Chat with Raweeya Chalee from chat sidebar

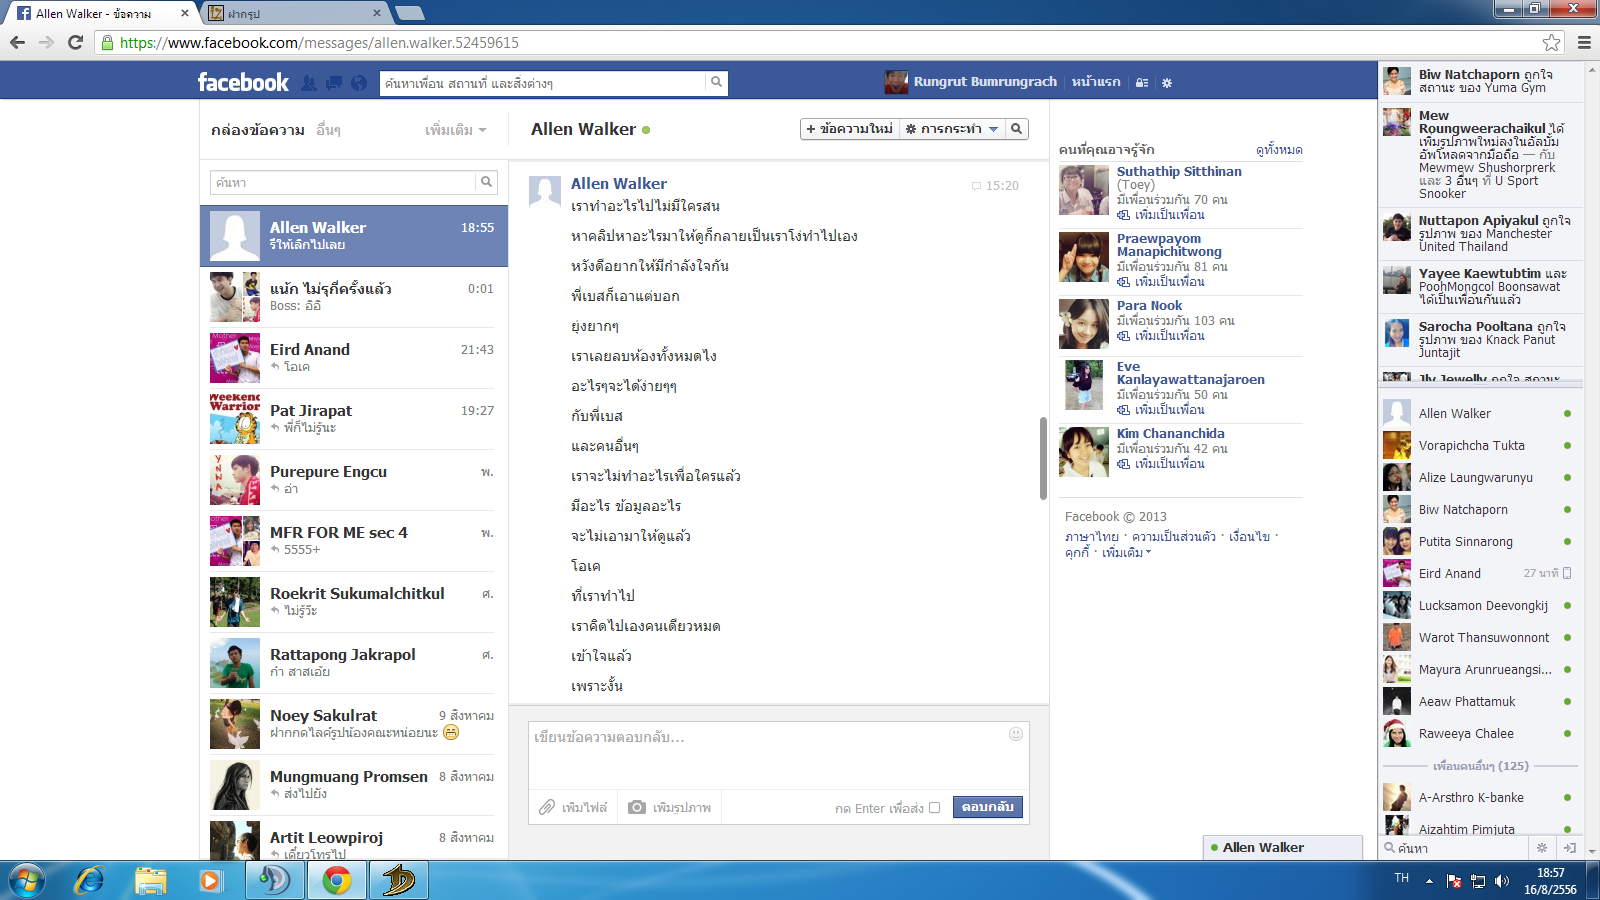[1480, 734]
